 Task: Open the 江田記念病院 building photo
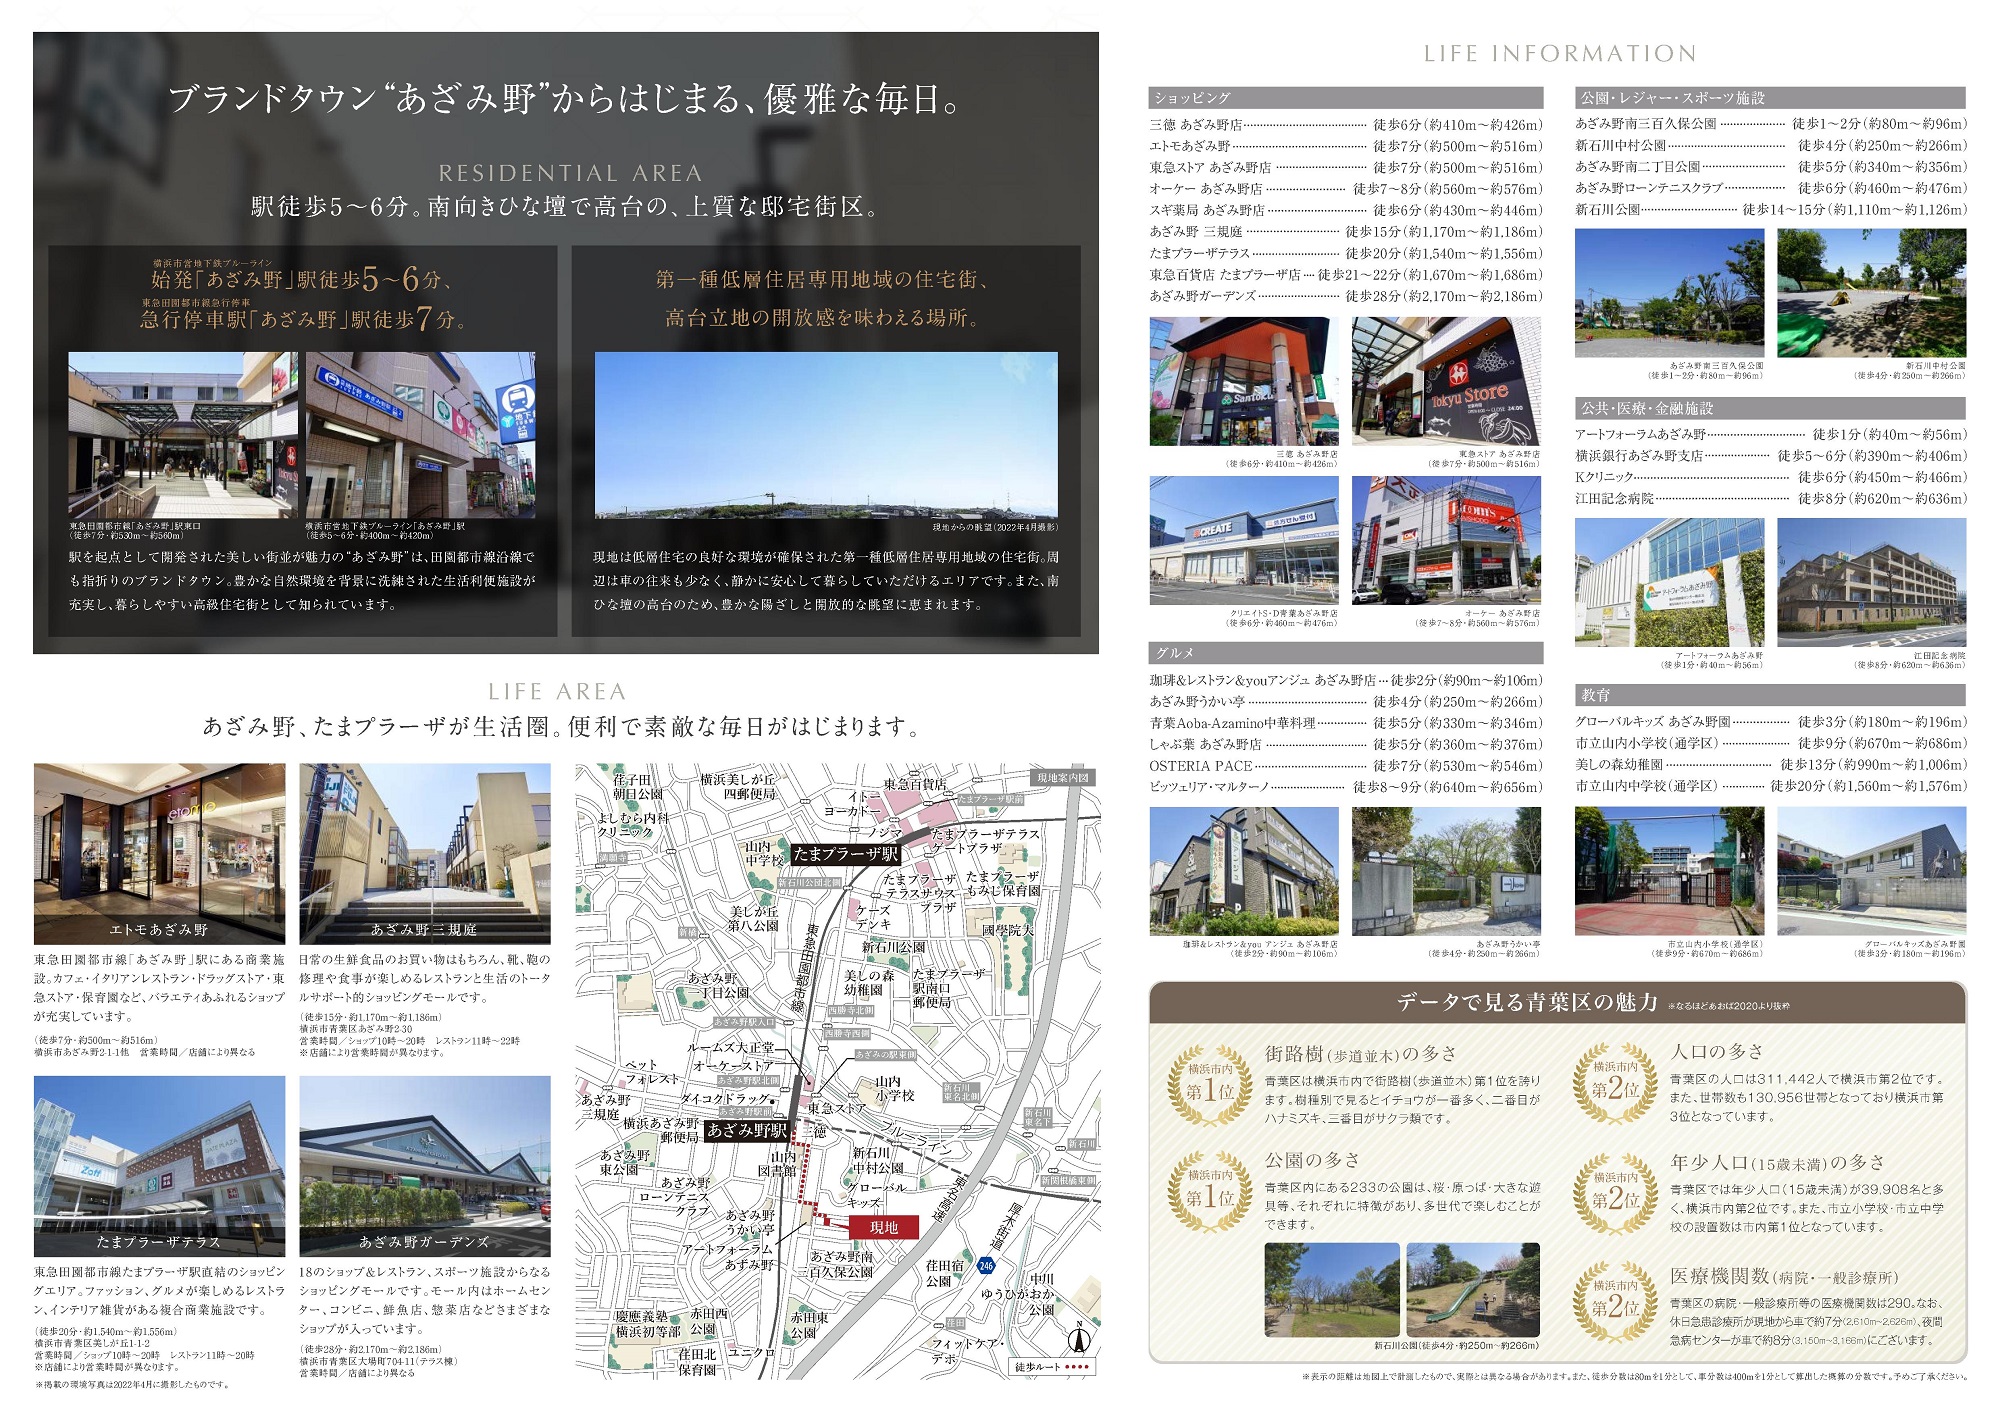coord(1872,582)
